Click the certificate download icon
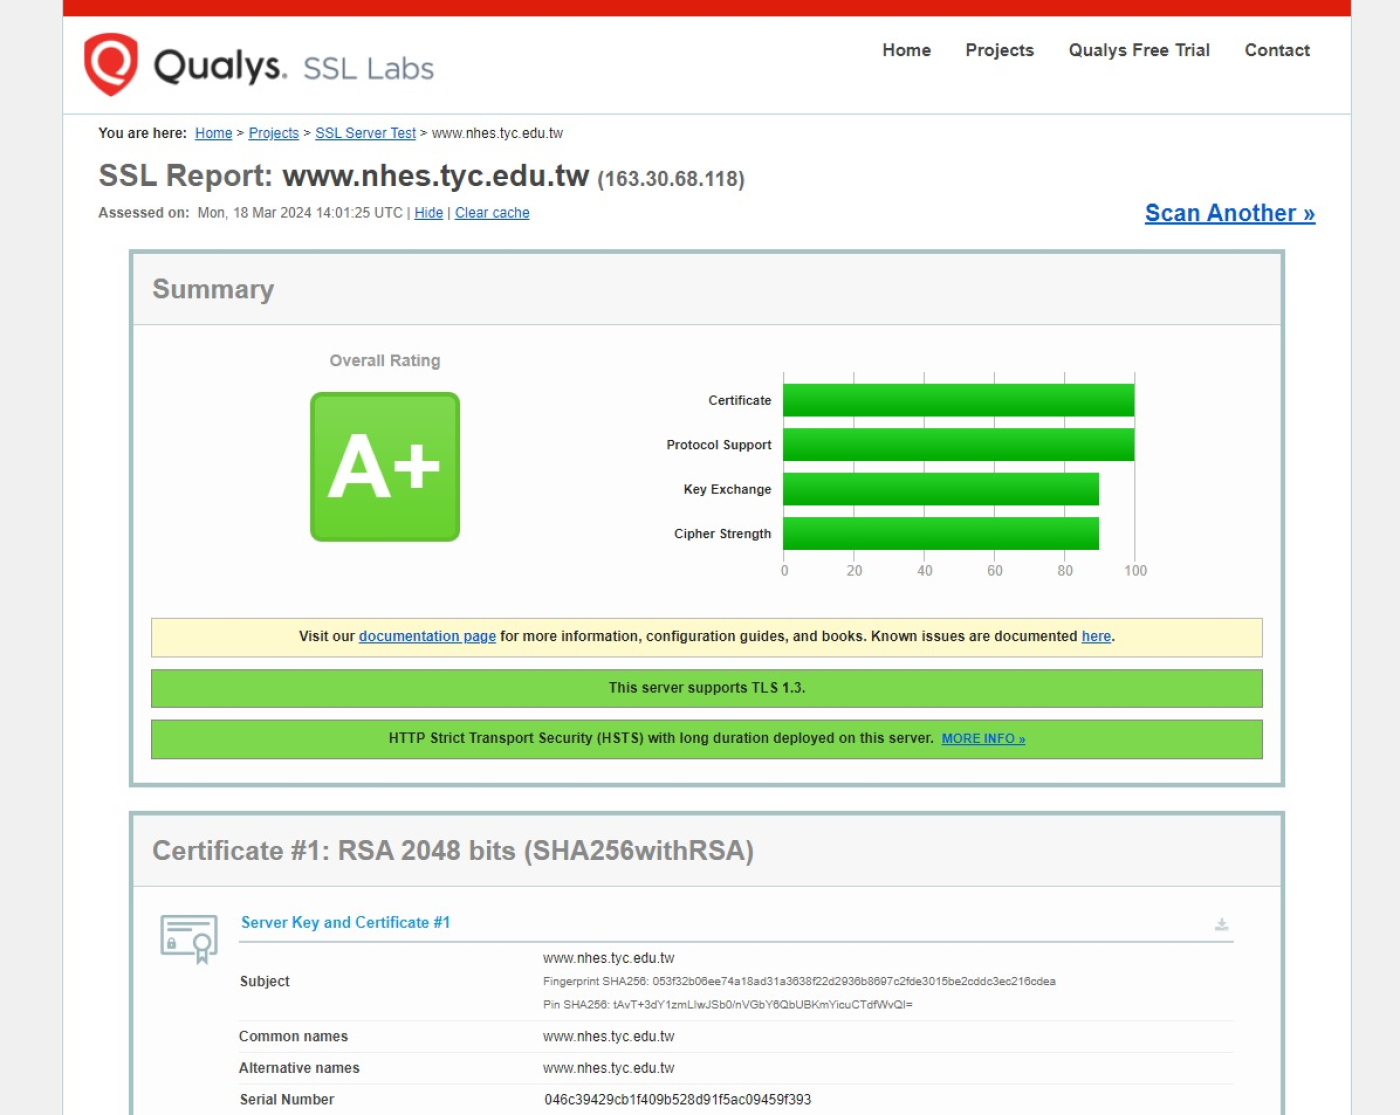Screen dimensions: 1400x1115 pos(1221,924)
